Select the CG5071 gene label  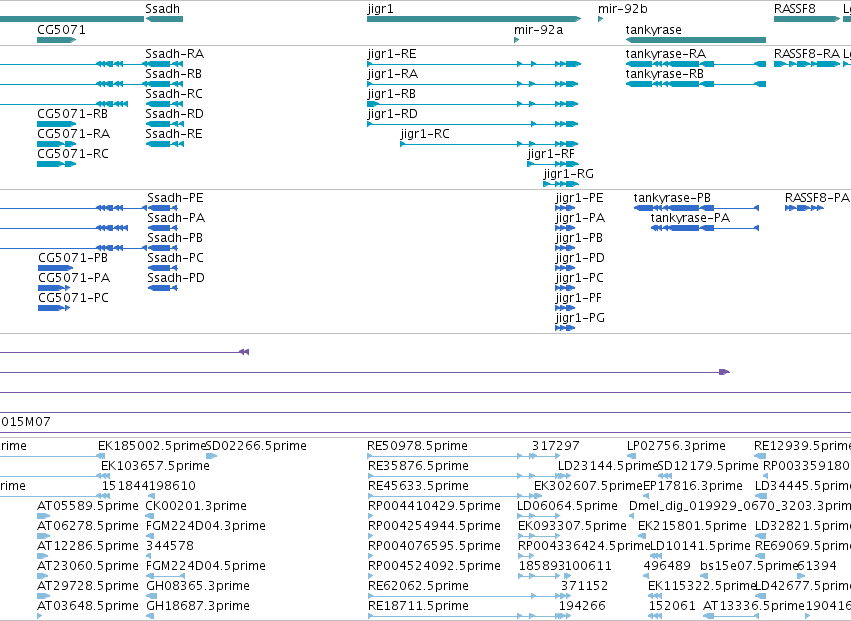(x=61, y=30)
